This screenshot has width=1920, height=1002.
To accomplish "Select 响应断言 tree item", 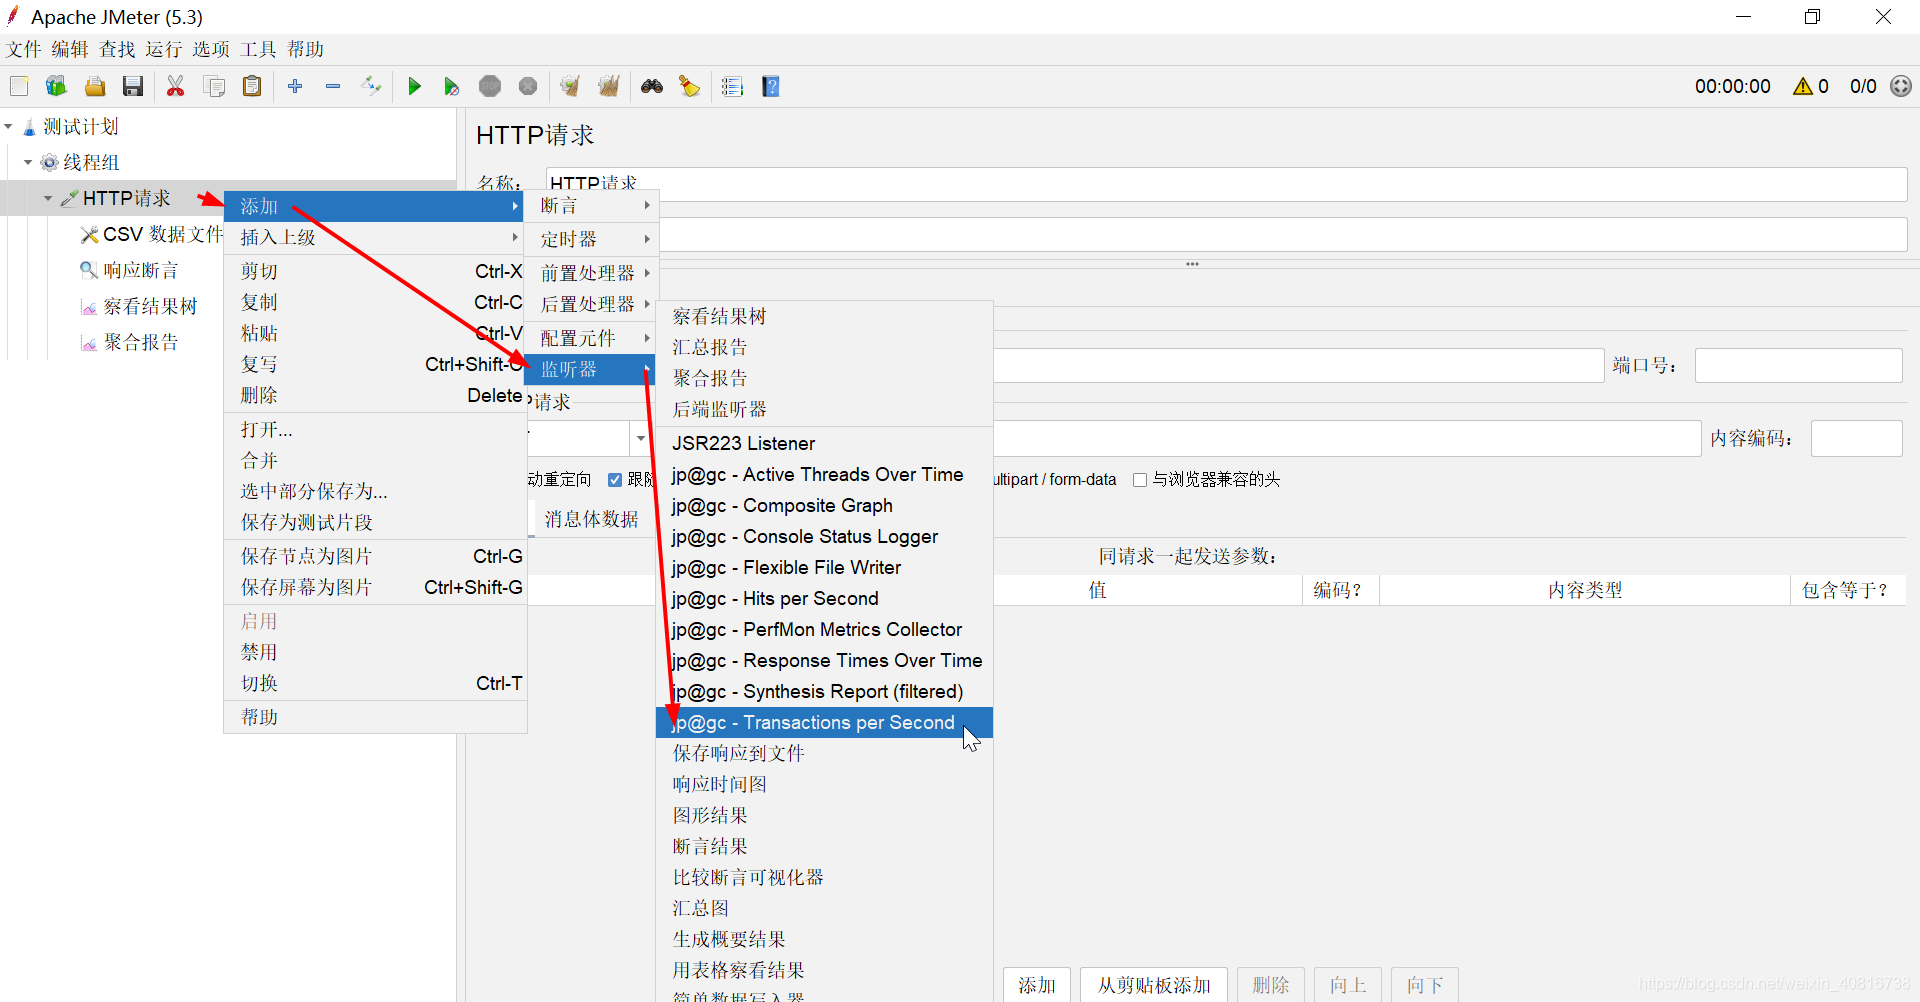I will (x=129, y=270).
